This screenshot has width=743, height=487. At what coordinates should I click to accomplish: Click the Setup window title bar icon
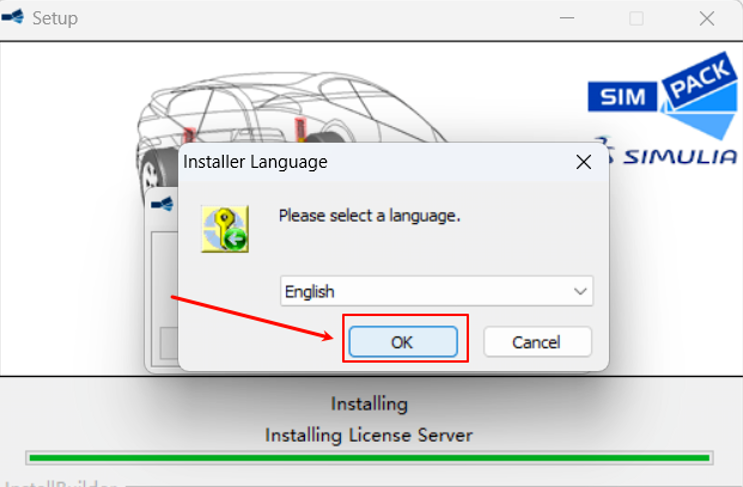14,18
